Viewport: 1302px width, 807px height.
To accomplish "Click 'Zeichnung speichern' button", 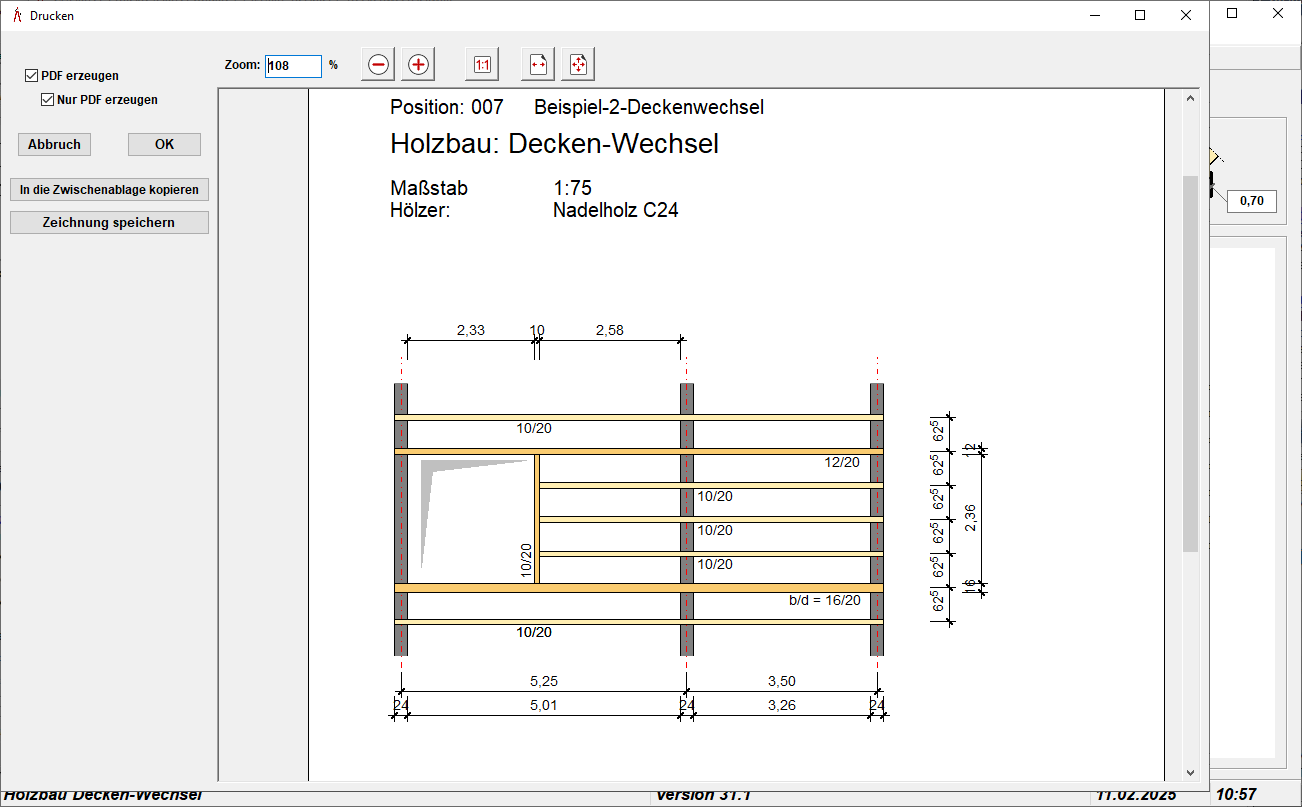I will 109,222.
